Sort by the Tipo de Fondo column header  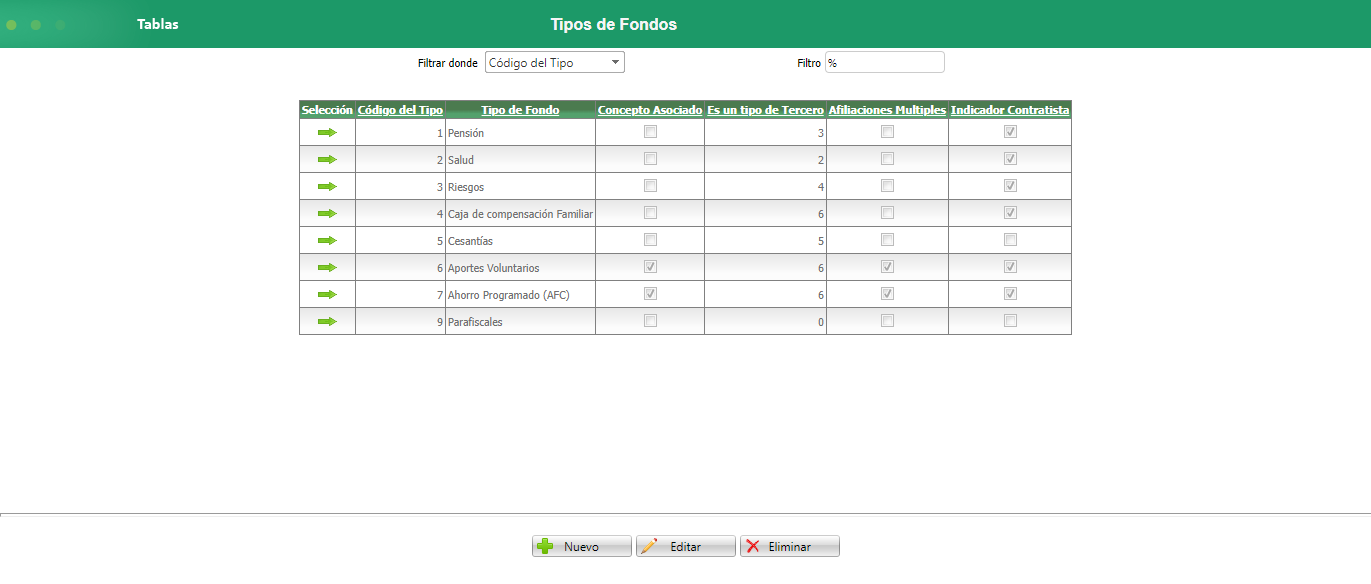click(518, 109)
